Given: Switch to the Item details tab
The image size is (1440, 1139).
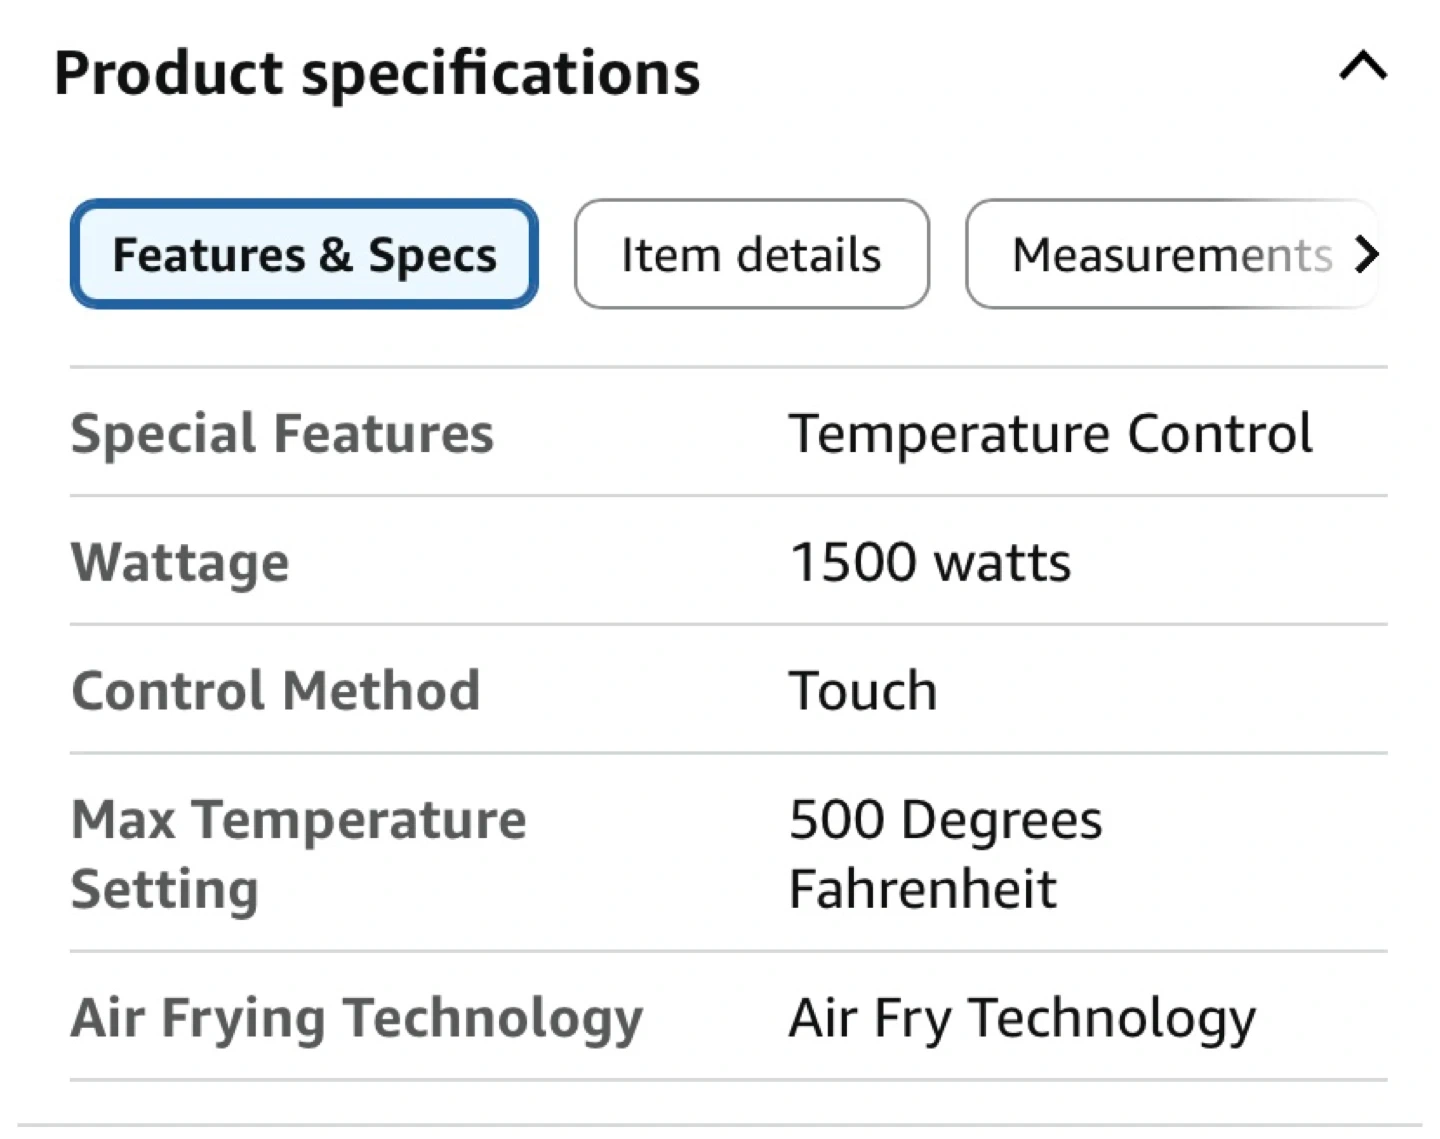Looking at the screenshot, I should pyautogui.click(x=751, y=254).
